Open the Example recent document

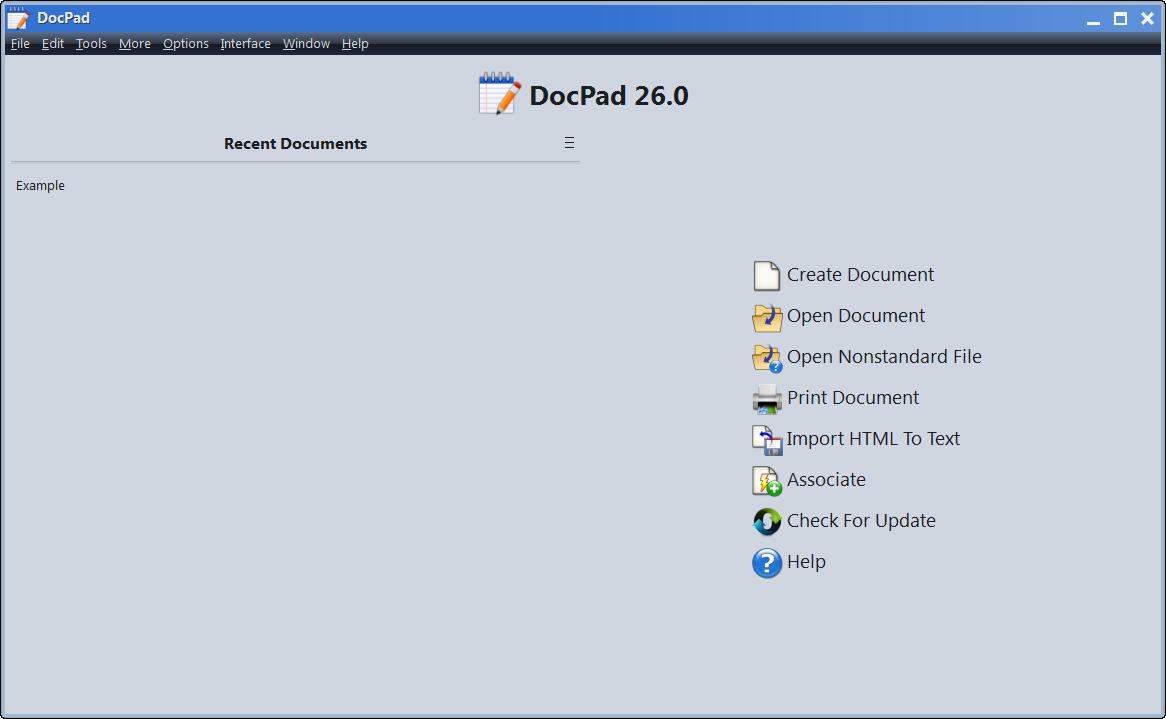(x=40, y=185)
